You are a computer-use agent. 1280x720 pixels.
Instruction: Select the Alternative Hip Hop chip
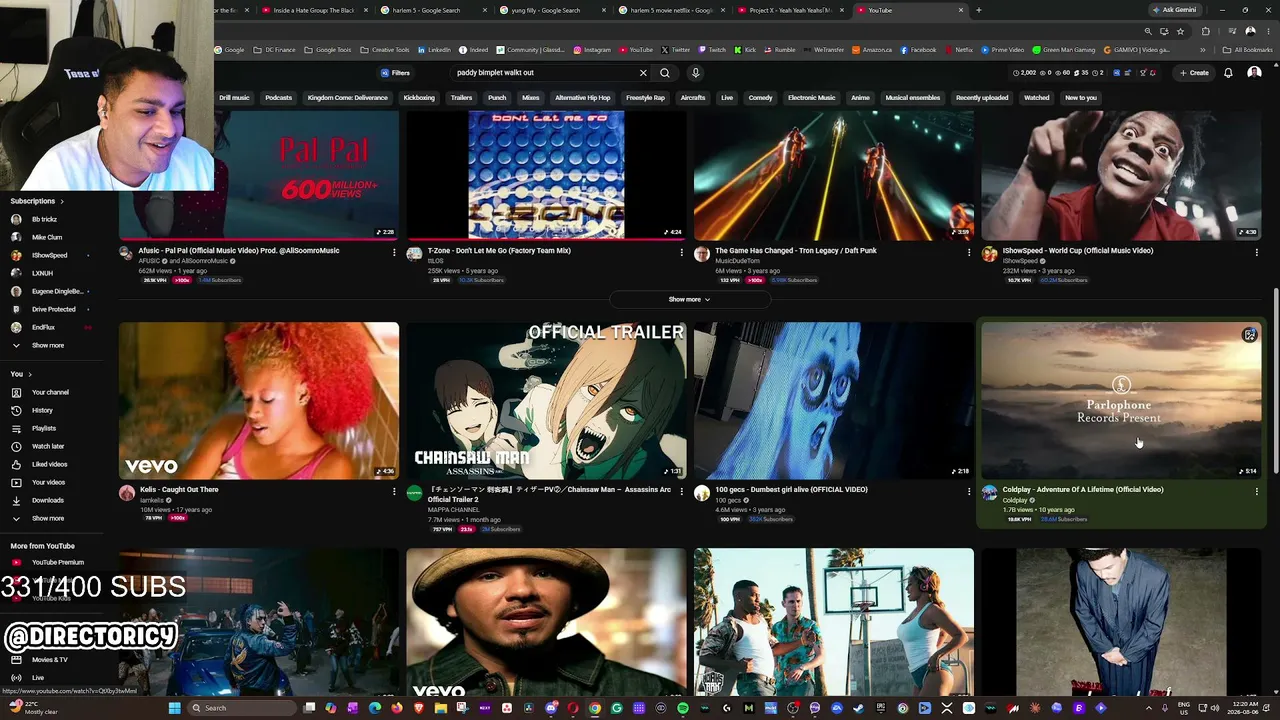pos(582,98)
